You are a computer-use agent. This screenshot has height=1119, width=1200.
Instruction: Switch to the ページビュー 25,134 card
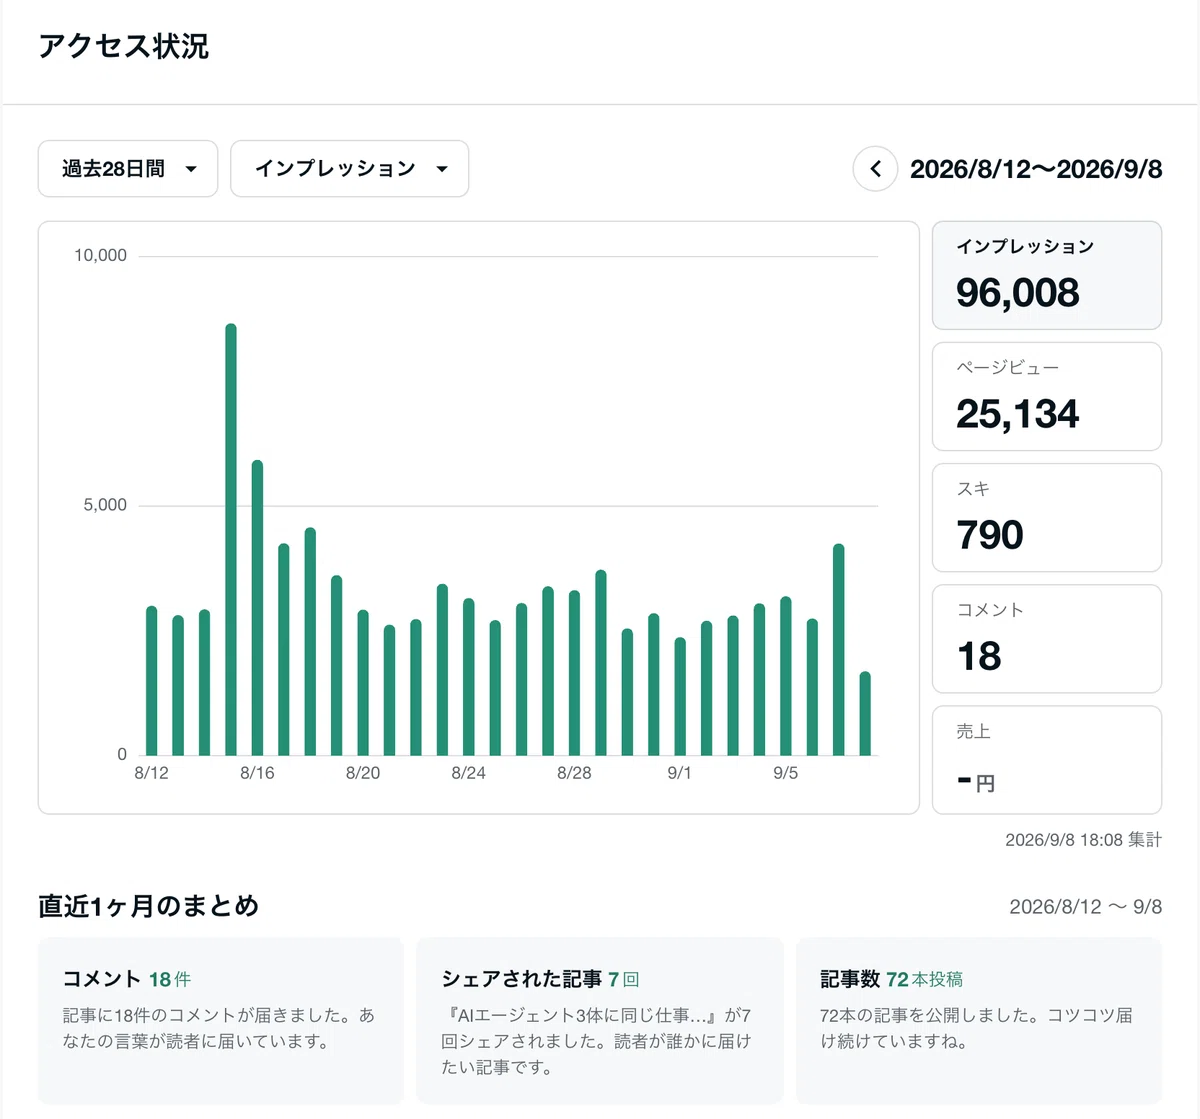(x=1047, y=397)
